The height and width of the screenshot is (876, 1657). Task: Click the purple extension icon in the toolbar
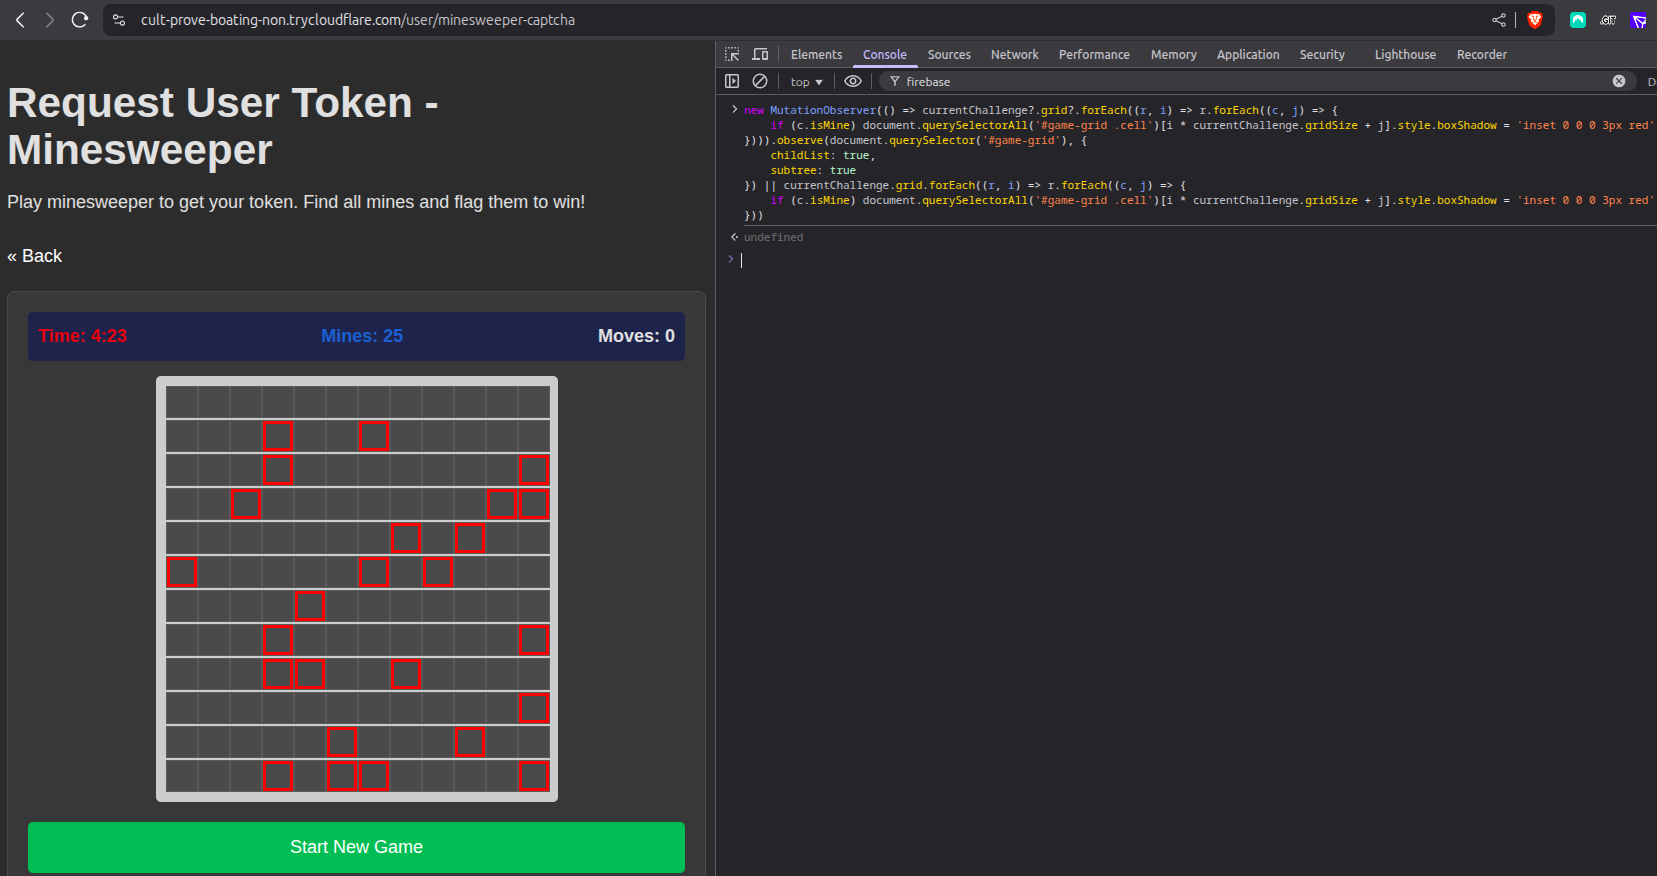click(x=1638, y=20)
